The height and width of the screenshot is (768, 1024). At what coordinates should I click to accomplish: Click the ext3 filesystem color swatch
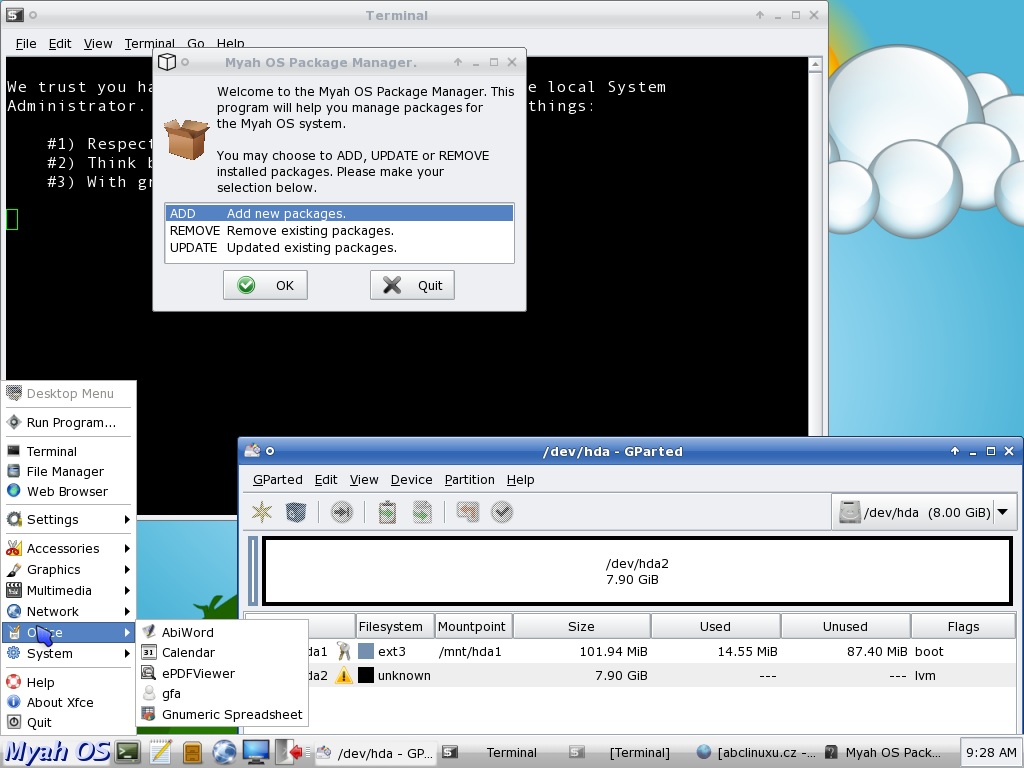366,651
